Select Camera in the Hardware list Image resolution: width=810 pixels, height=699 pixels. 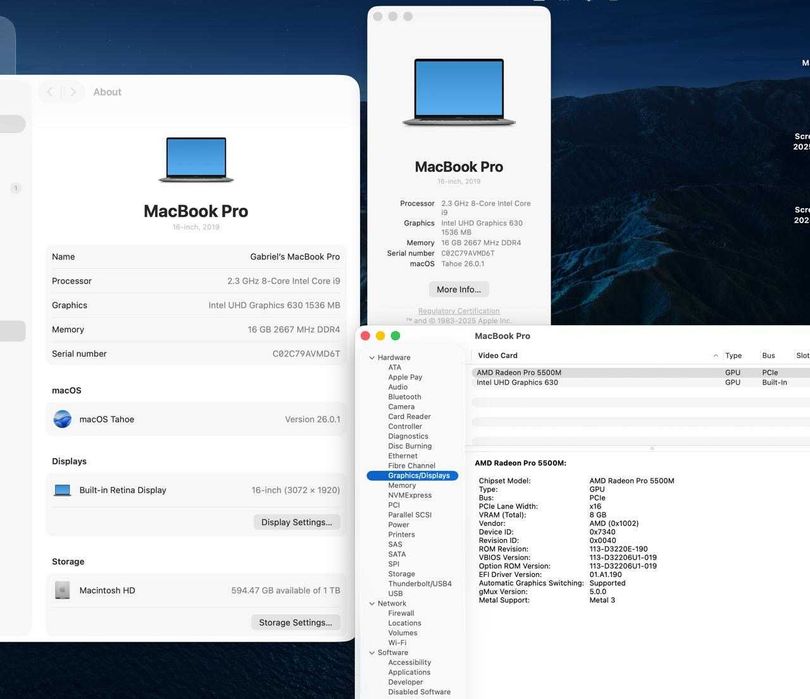tap(401, 407)
